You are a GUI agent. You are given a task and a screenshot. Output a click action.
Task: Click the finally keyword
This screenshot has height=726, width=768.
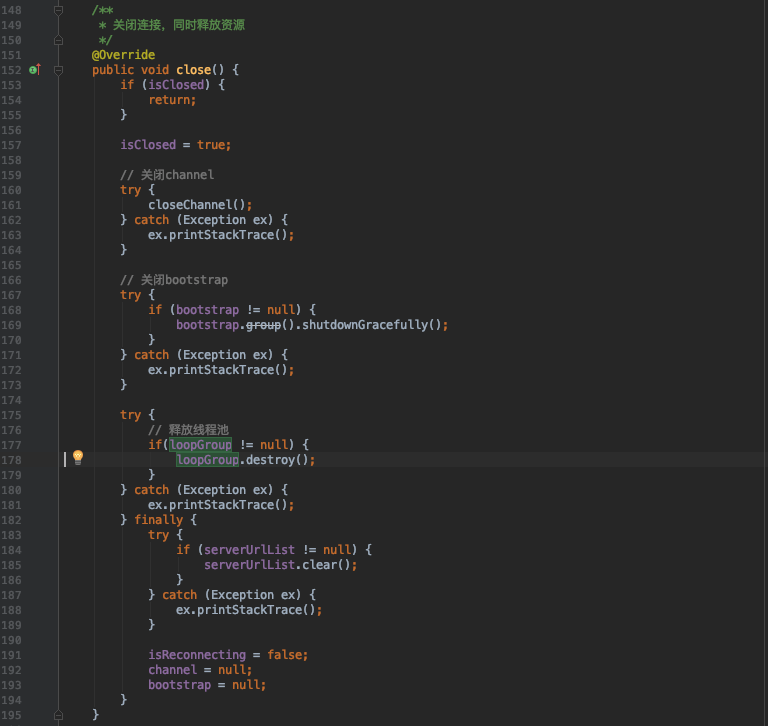coord(158,520)
